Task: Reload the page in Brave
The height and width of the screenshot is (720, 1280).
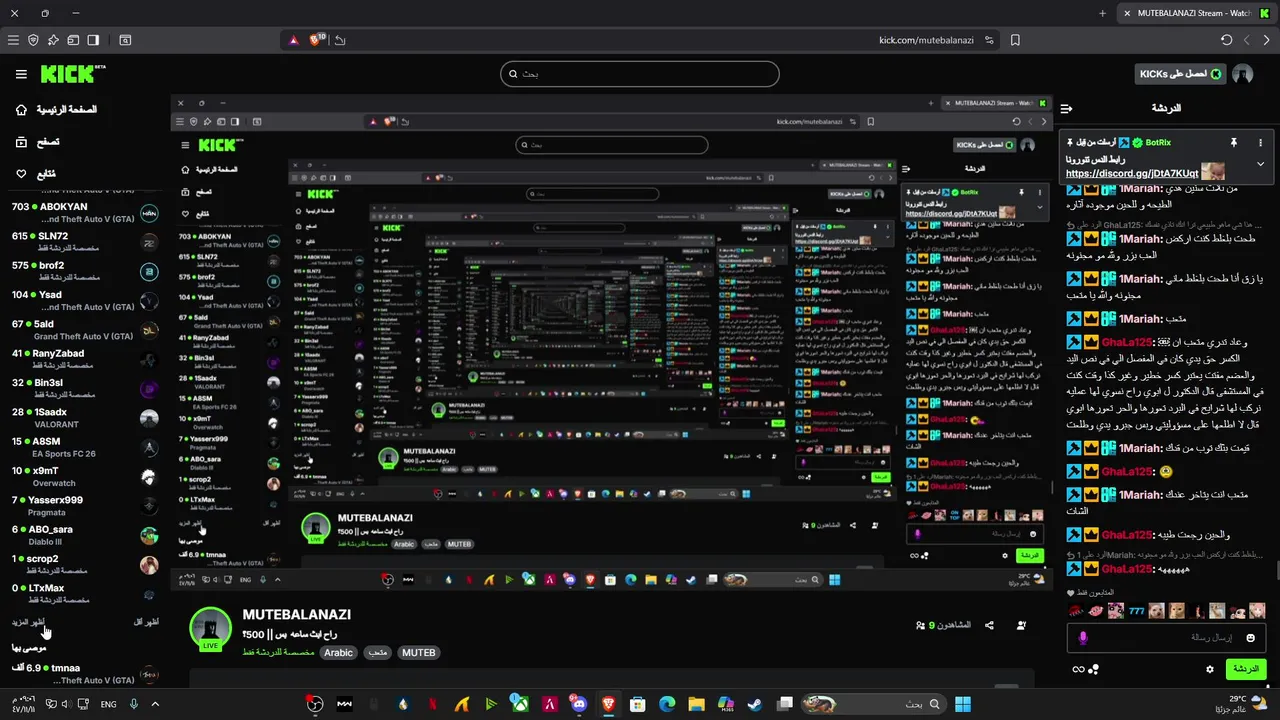Action: [1226, 40]
